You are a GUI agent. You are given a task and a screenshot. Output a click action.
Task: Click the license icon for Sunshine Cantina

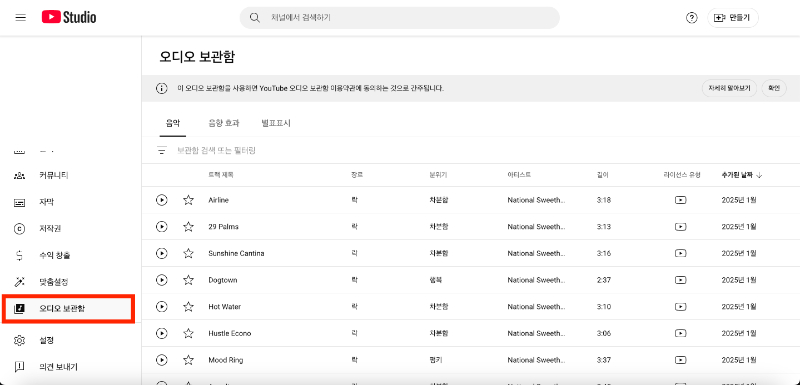680,253
